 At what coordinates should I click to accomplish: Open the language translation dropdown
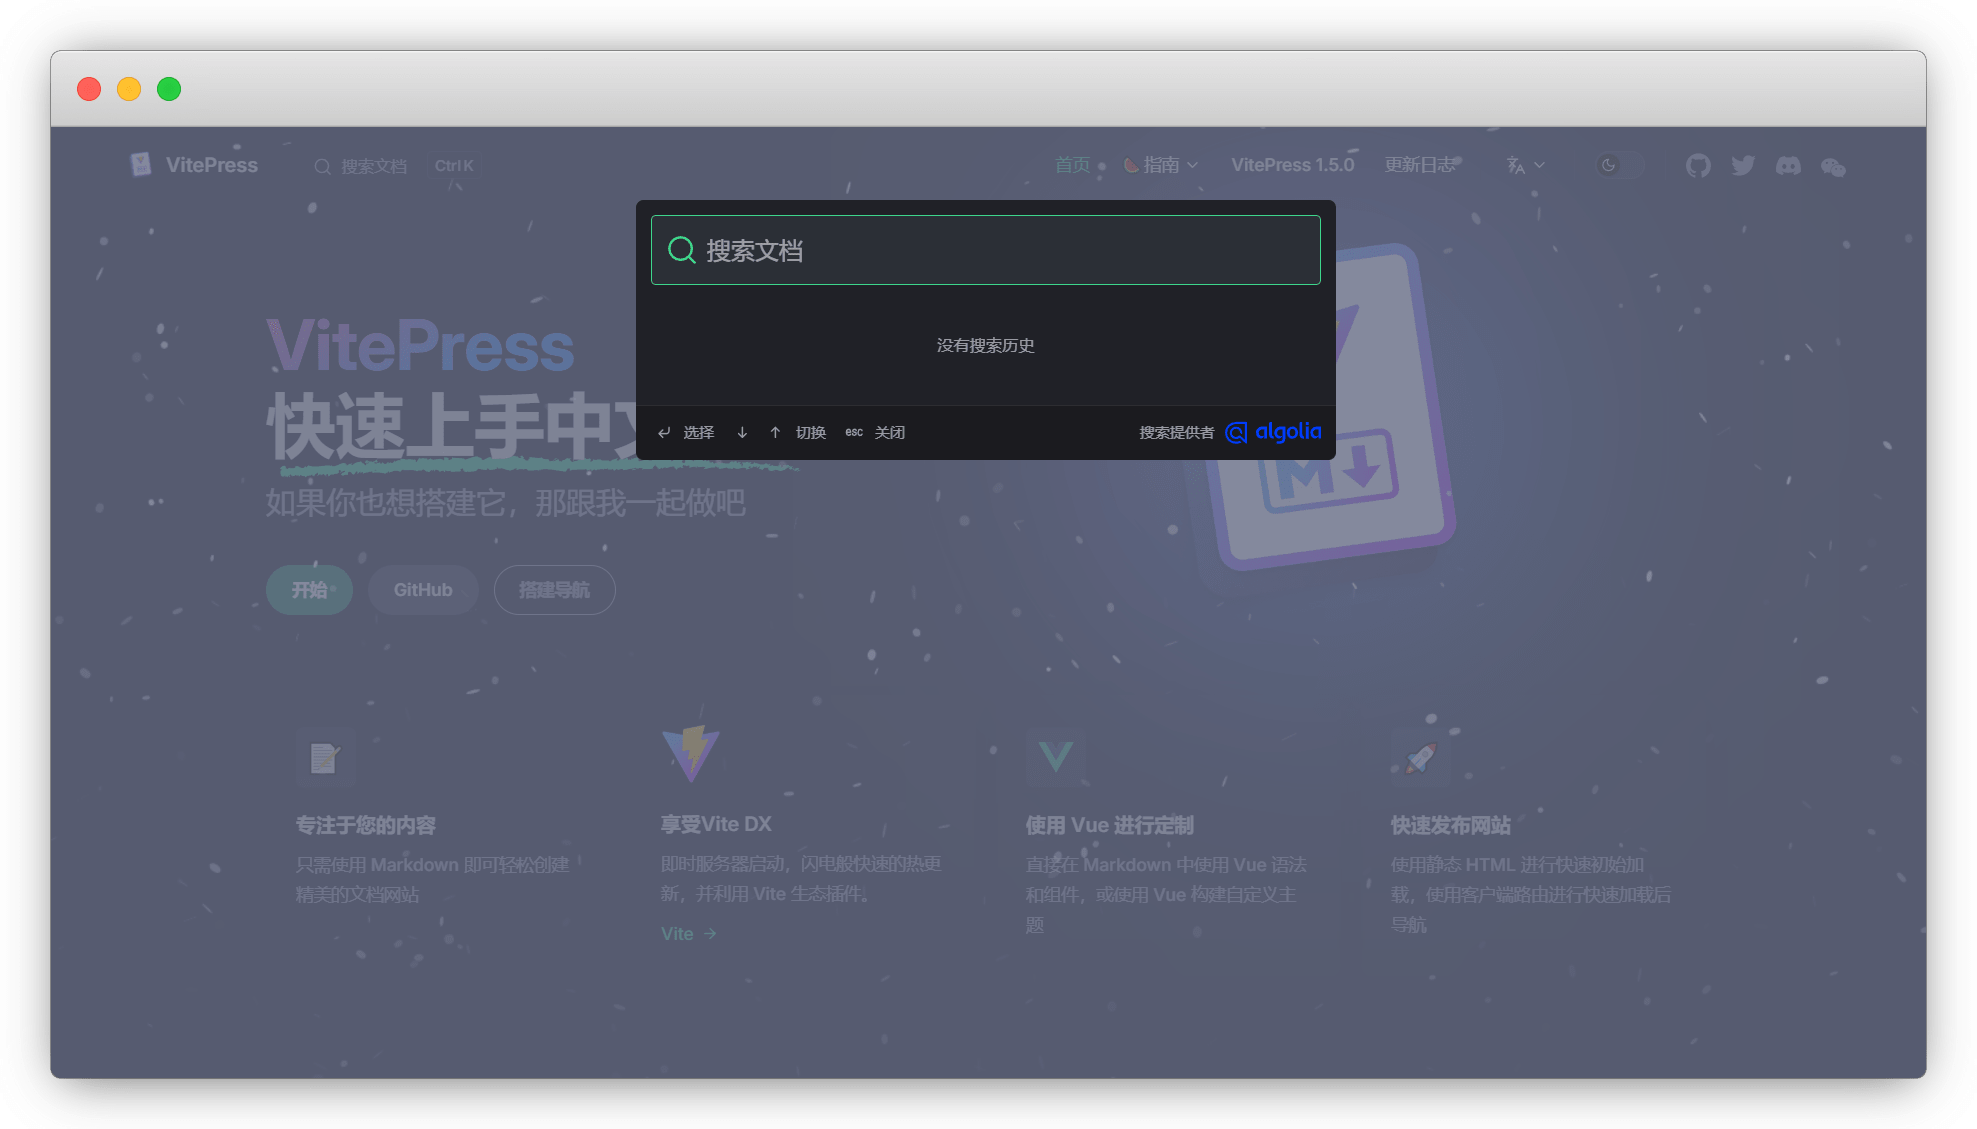pos(1525,165)
